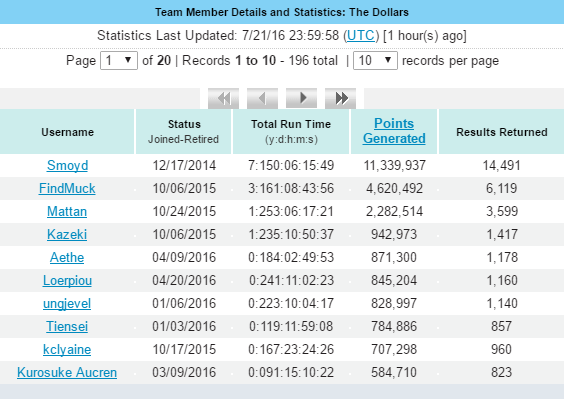Go to the first page of records
Image resolution: width=564 pixels, height=399 pixels.
click(223, 98)
